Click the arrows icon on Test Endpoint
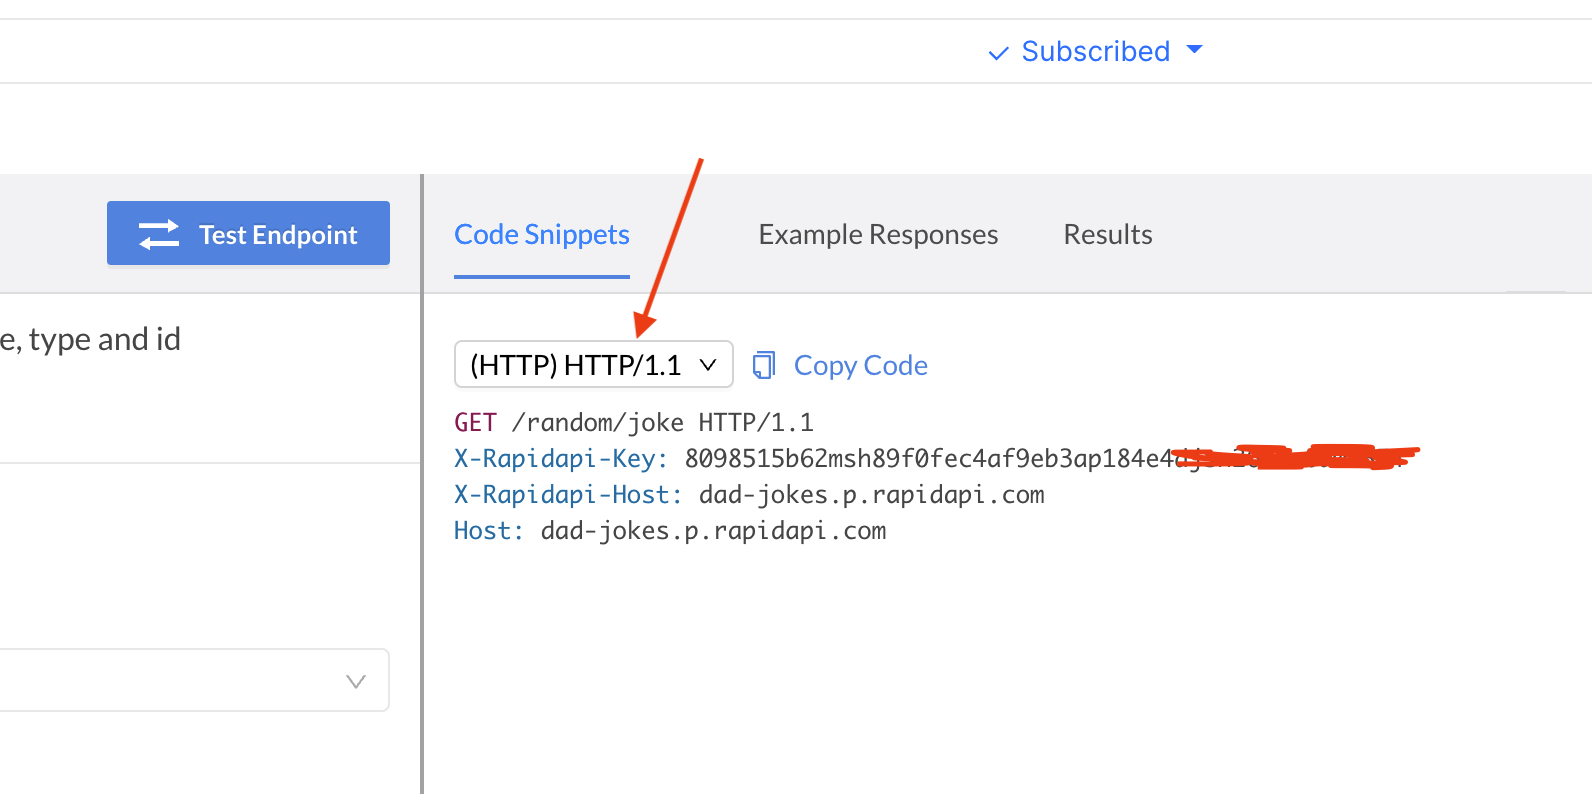1592x794 pixels. (x=159, y=234)
